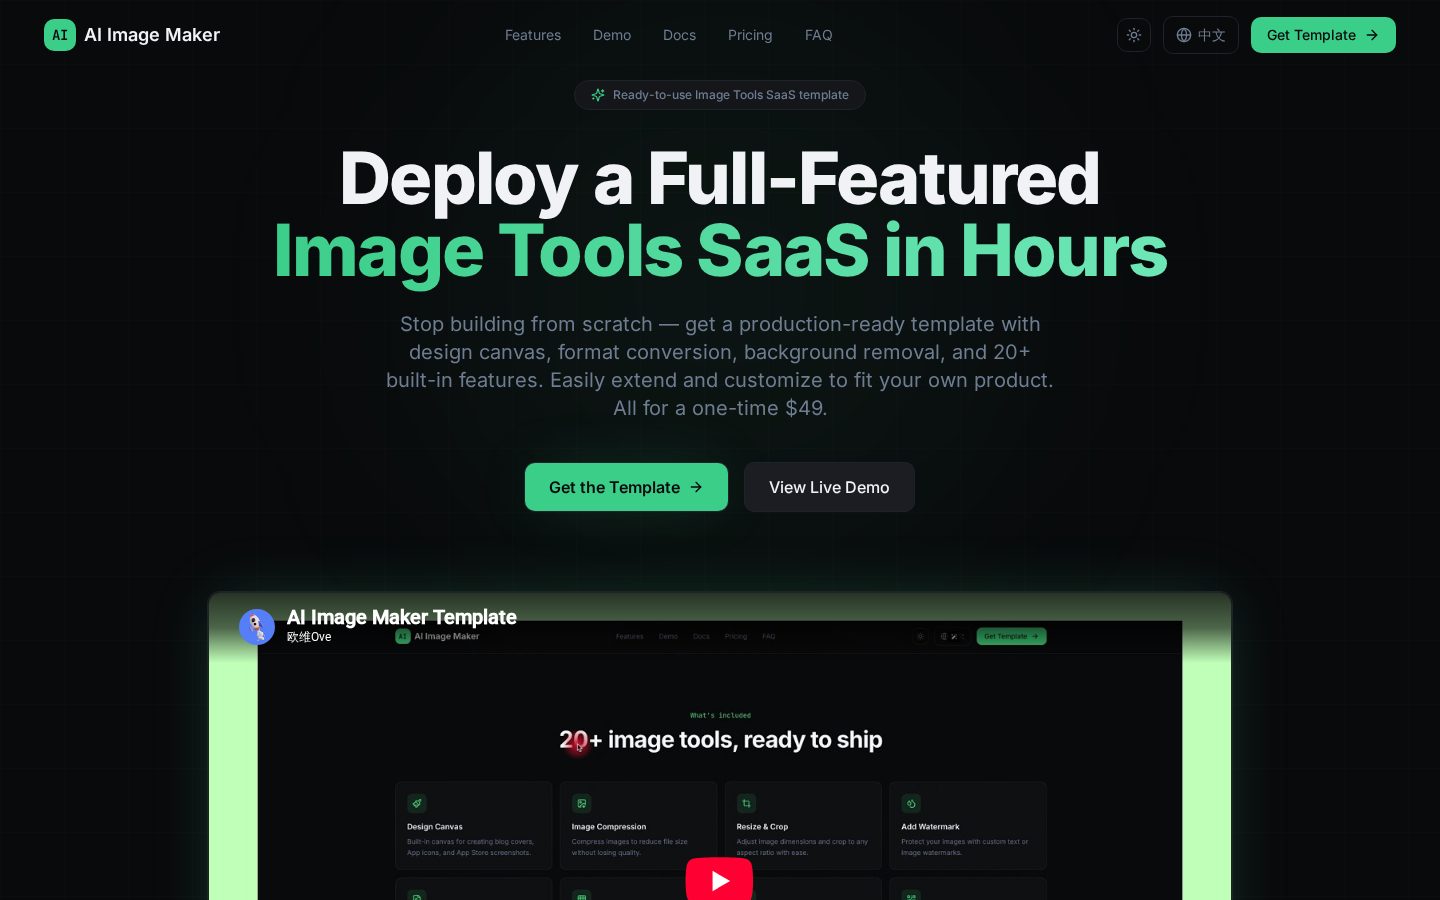Click the AI Image Maker brand name
The height and width of the screenshot is (900, 1440).
tap(152, 35)
